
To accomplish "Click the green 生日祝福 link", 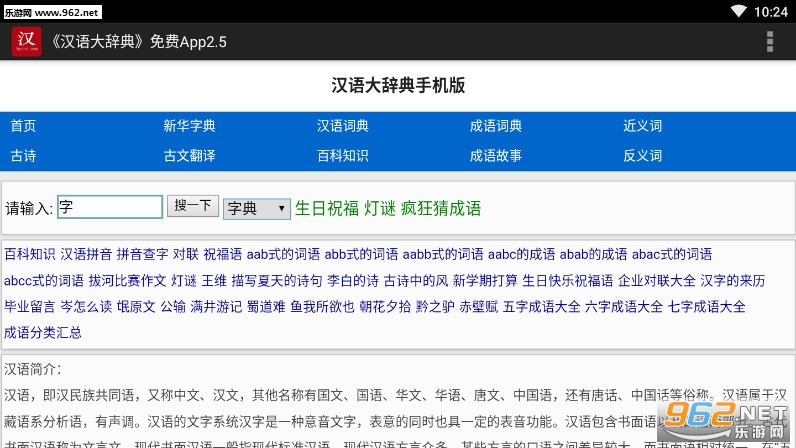I will tap(327, 208).
